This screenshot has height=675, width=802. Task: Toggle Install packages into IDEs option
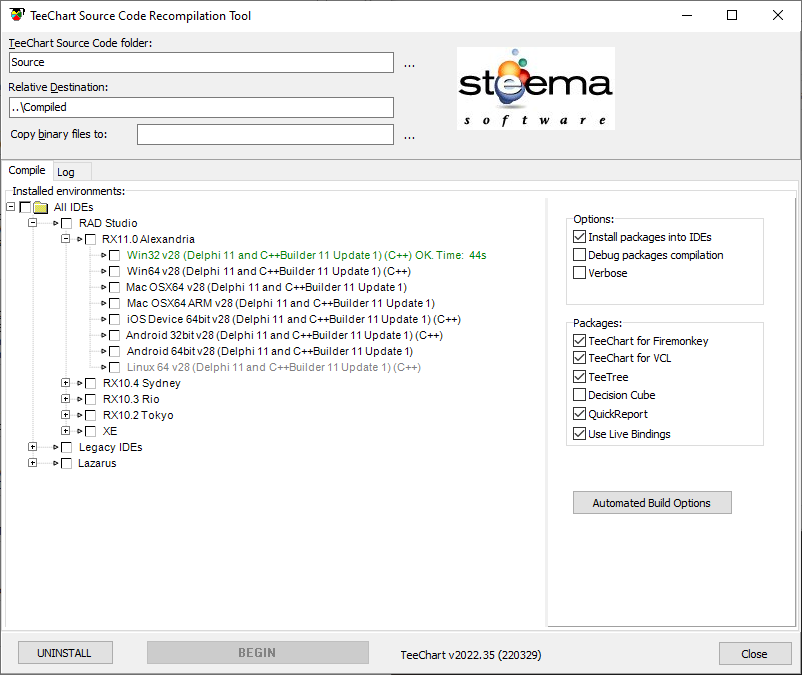pos(580,237)
